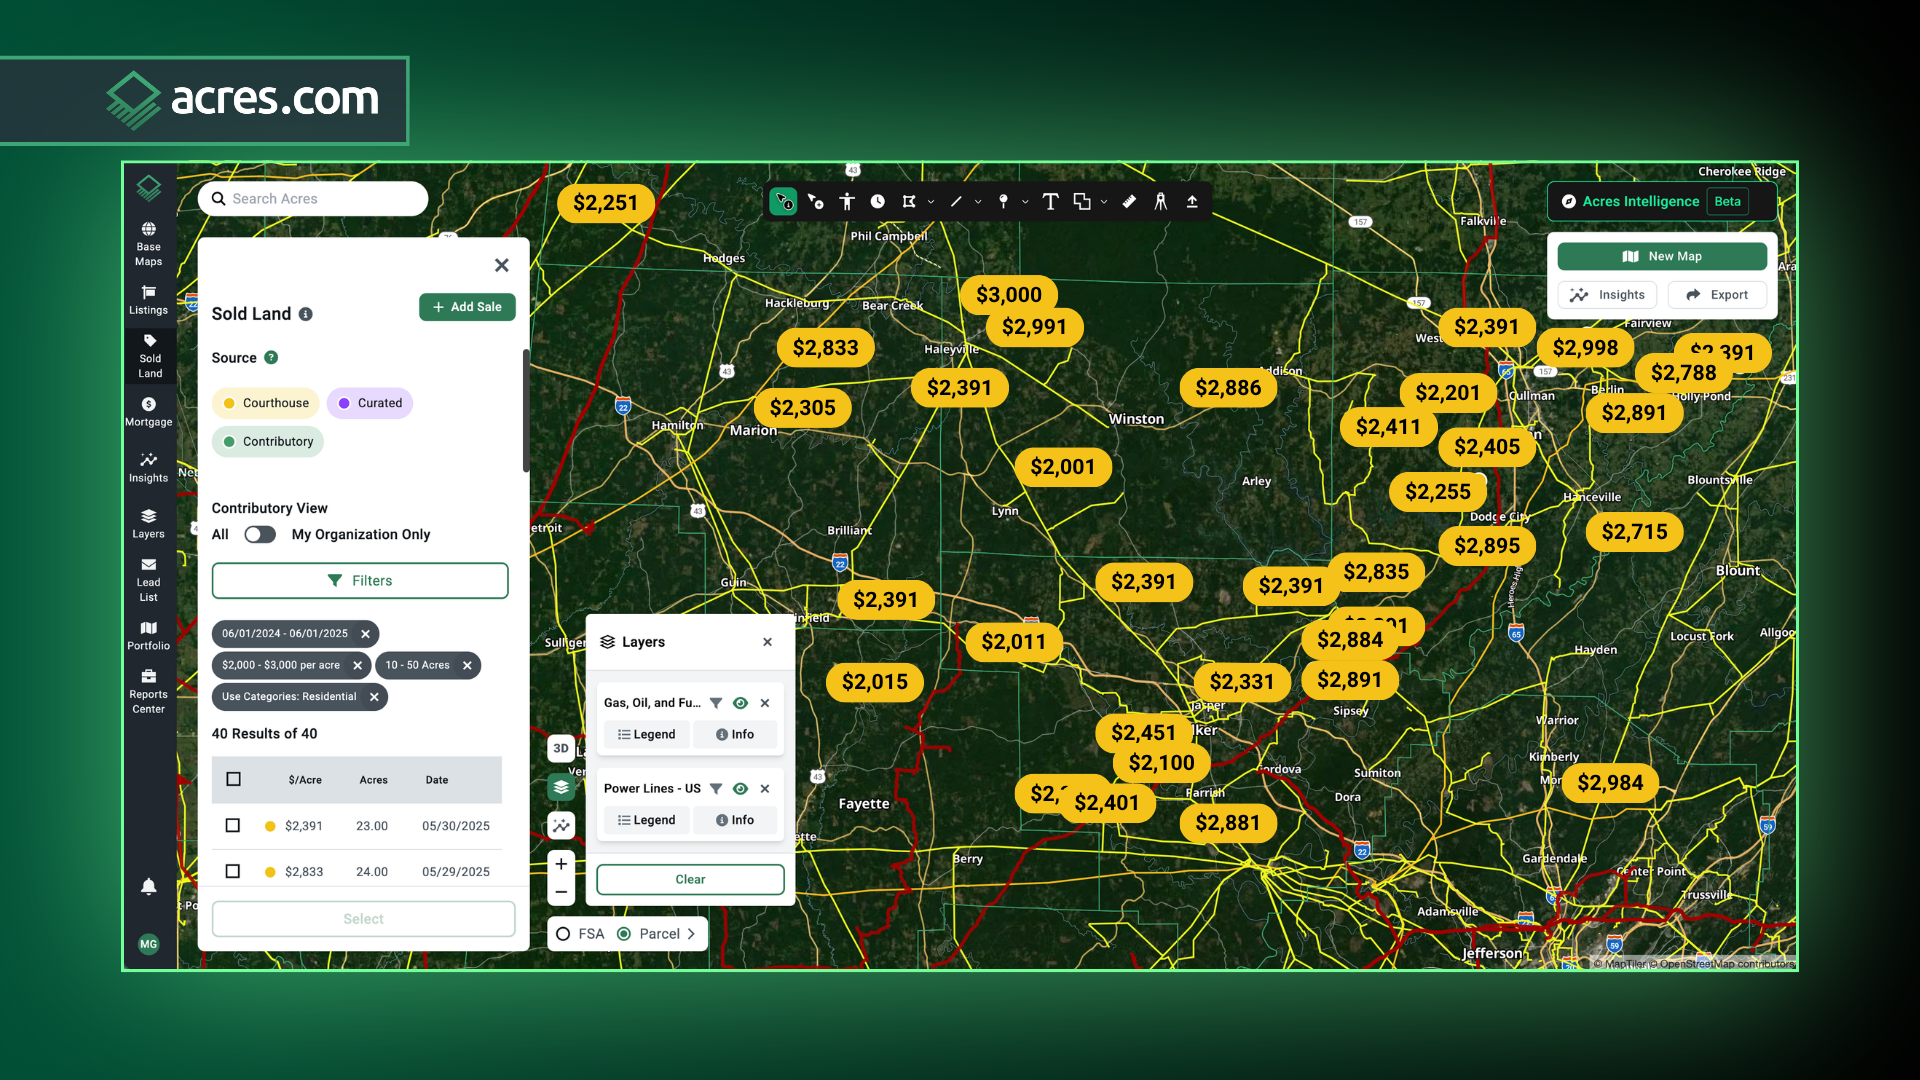Remove the 06/01/2024 - 06/01/2025 date filter
Screen dimensions: 1920x1080
click(x=365, y=634)
